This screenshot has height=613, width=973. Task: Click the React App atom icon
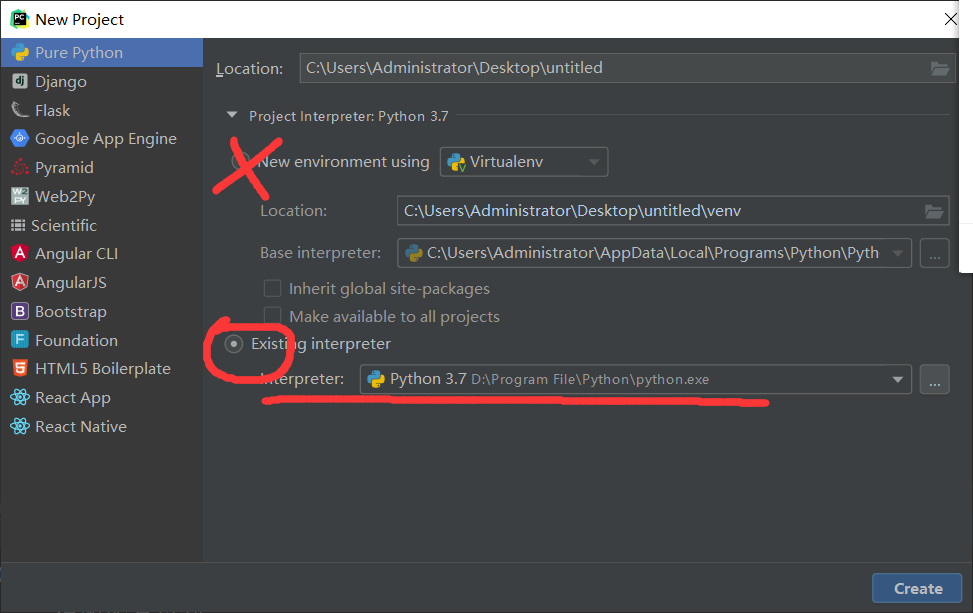20,397
